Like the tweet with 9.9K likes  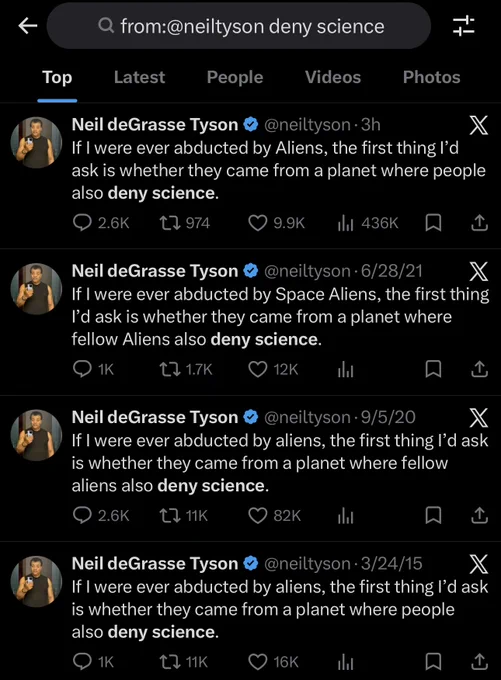click(257, 223)
